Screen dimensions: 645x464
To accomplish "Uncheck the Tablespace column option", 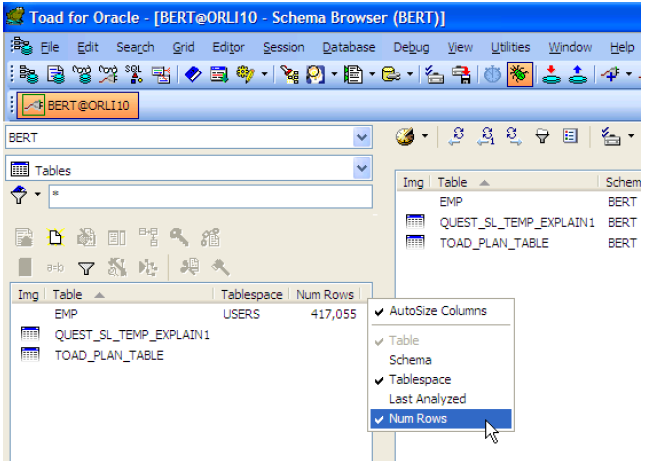I will 441,379.
